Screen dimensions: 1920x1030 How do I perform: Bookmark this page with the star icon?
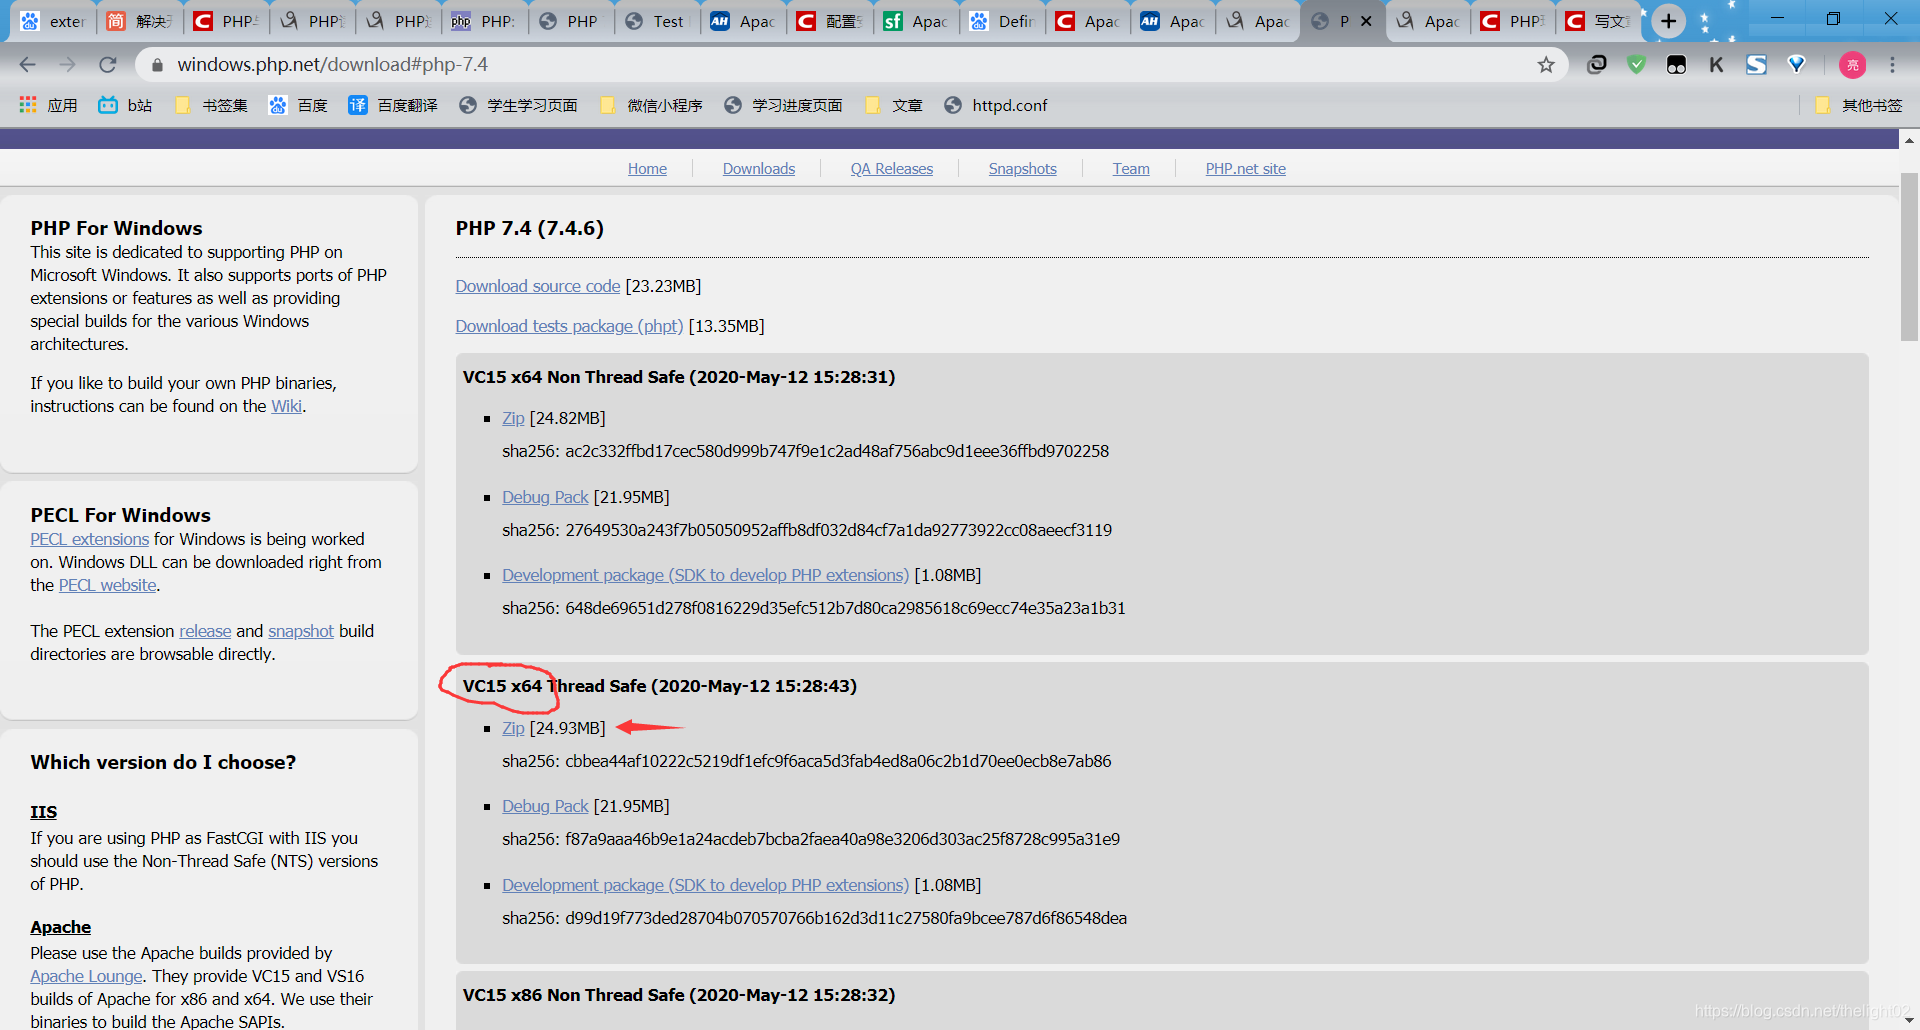1546,65
